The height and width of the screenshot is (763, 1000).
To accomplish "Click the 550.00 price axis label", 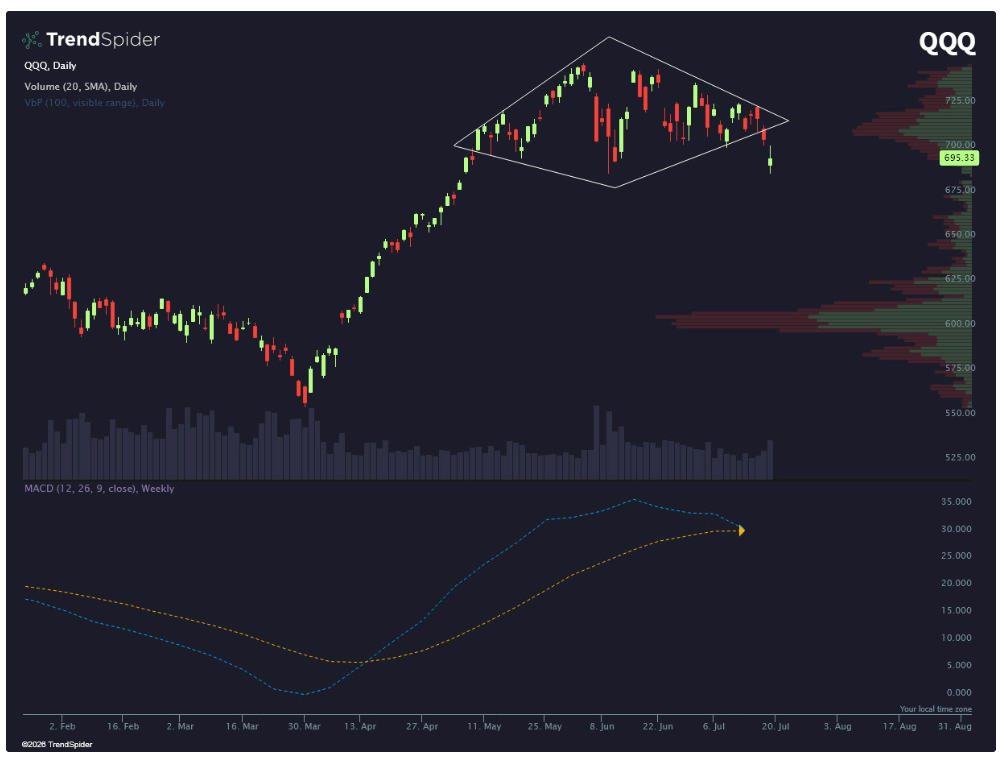I will [x=960, y=413].
